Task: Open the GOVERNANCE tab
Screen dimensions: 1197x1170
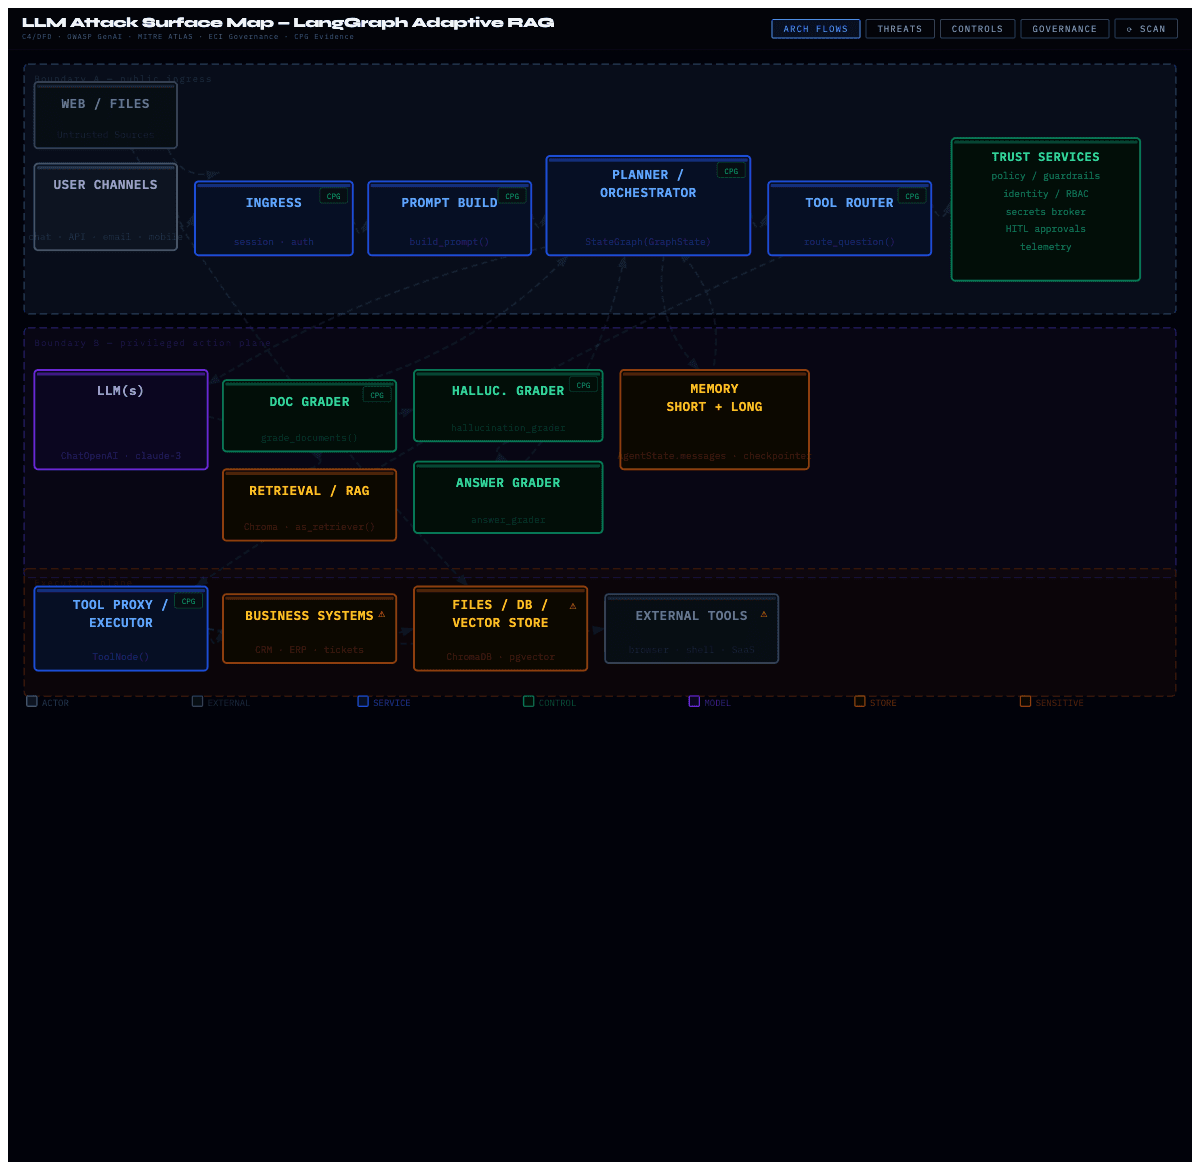Action: tap(1064, 29)
